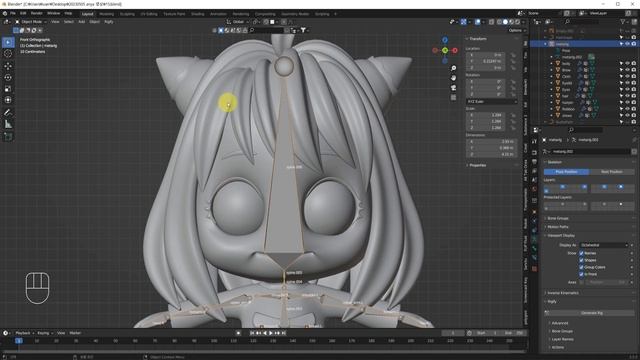Toggle visibility of the selected collection
Viewport: 640px width, 360px height.
pos(627,44)
